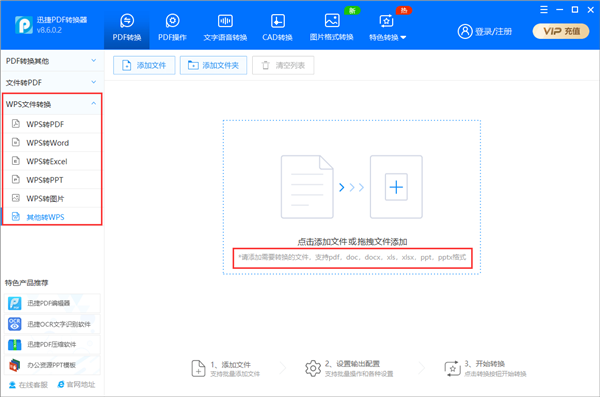Click the step 3 开始转换 icon
Viewport: 600px width, 397px height.
(452, 368)
